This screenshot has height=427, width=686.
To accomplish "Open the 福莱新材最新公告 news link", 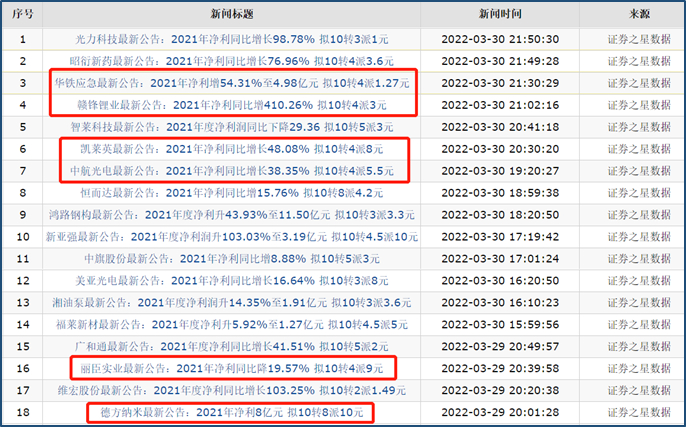I will tap(232, 325).
